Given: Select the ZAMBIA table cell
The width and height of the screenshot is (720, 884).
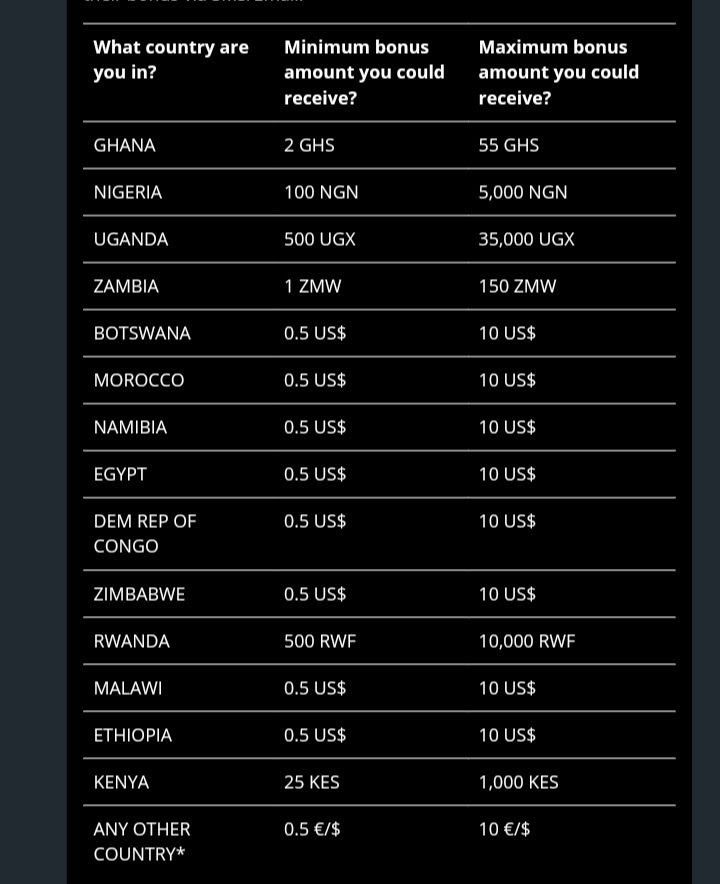Looking at the screenshot, I should pyautogui.click(x=126, y=286).
